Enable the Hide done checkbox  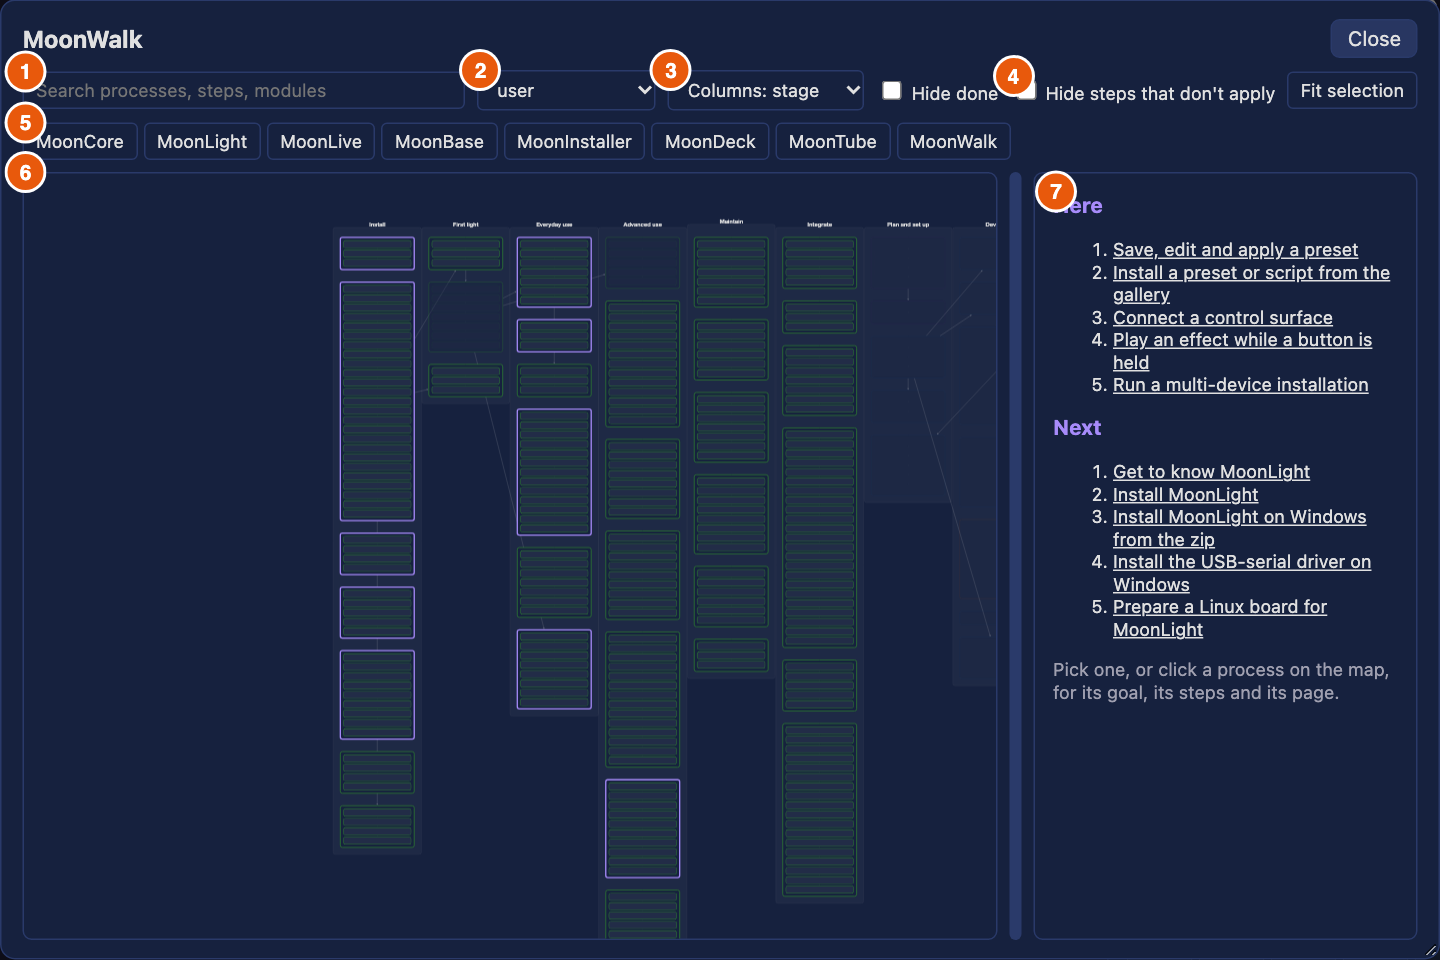click(x=892, y=91)
